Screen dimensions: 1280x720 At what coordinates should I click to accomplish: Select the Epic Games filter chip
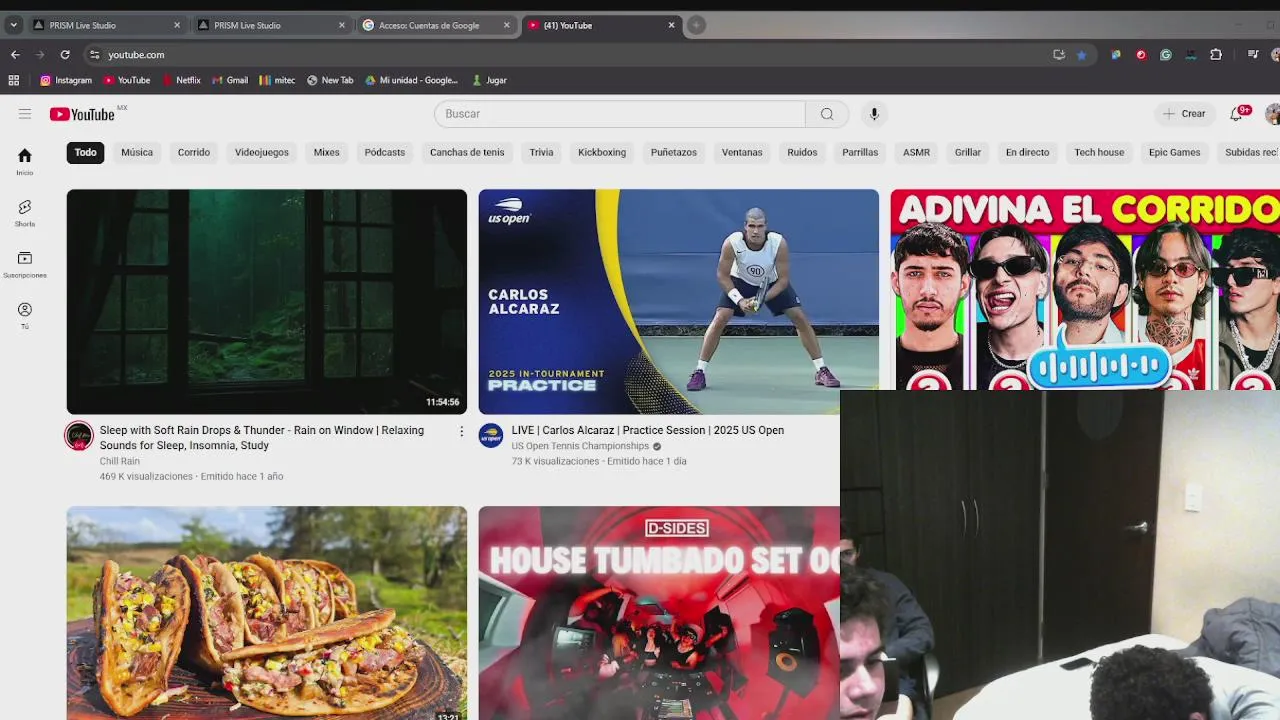(1174, 152)
